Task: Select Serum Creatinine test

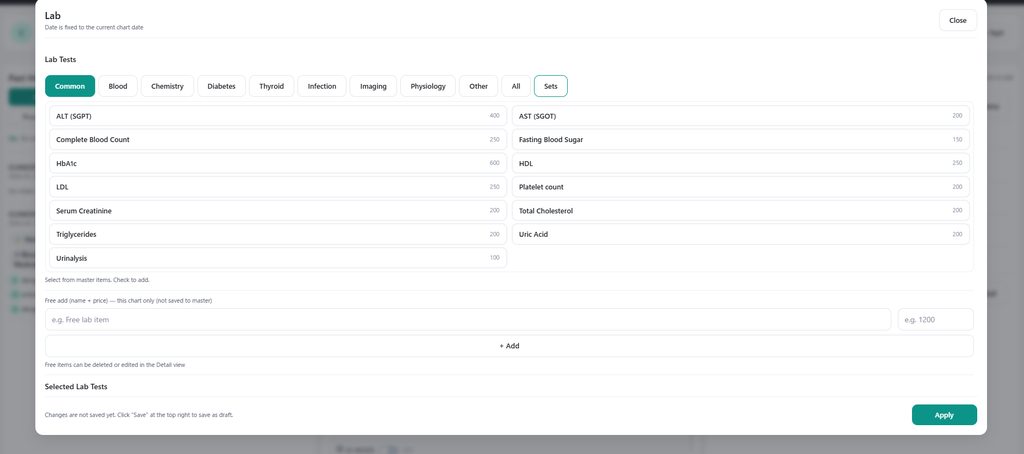Action: (x=278, y=211)
